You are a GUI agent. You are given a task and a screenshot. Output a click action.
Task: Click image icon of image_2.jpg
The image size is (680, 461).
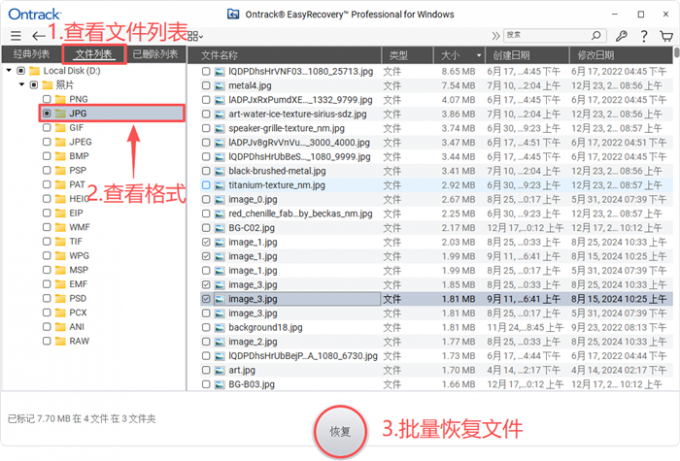220,342
